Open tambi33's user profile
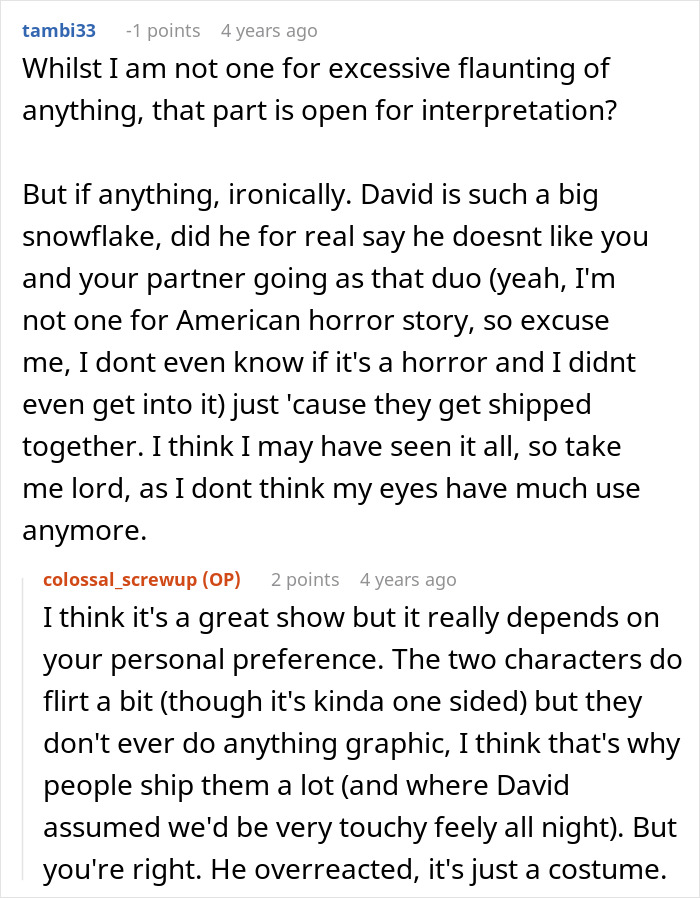700x898 pixels. [58, 31]
